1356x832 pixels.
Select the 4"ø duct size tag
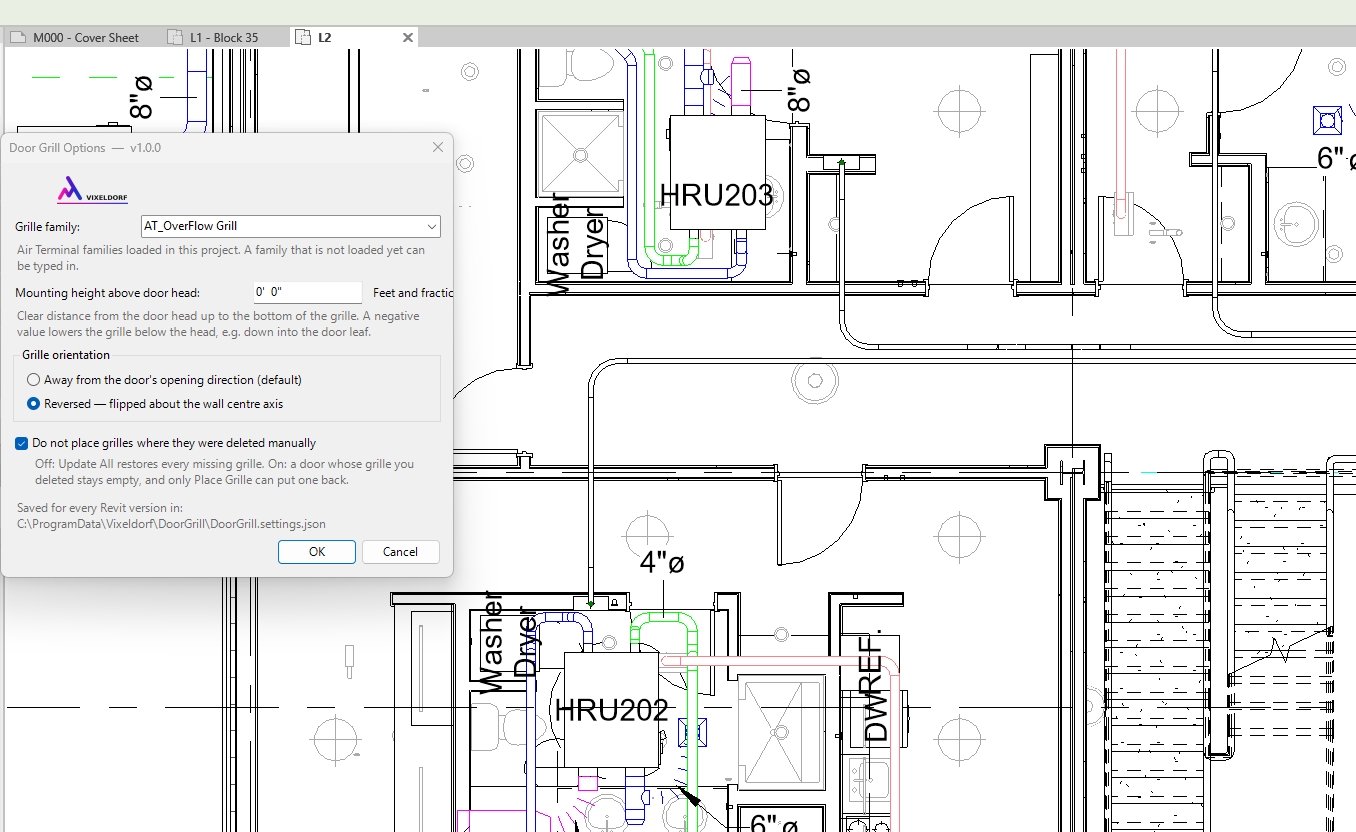tap(662, 562)
